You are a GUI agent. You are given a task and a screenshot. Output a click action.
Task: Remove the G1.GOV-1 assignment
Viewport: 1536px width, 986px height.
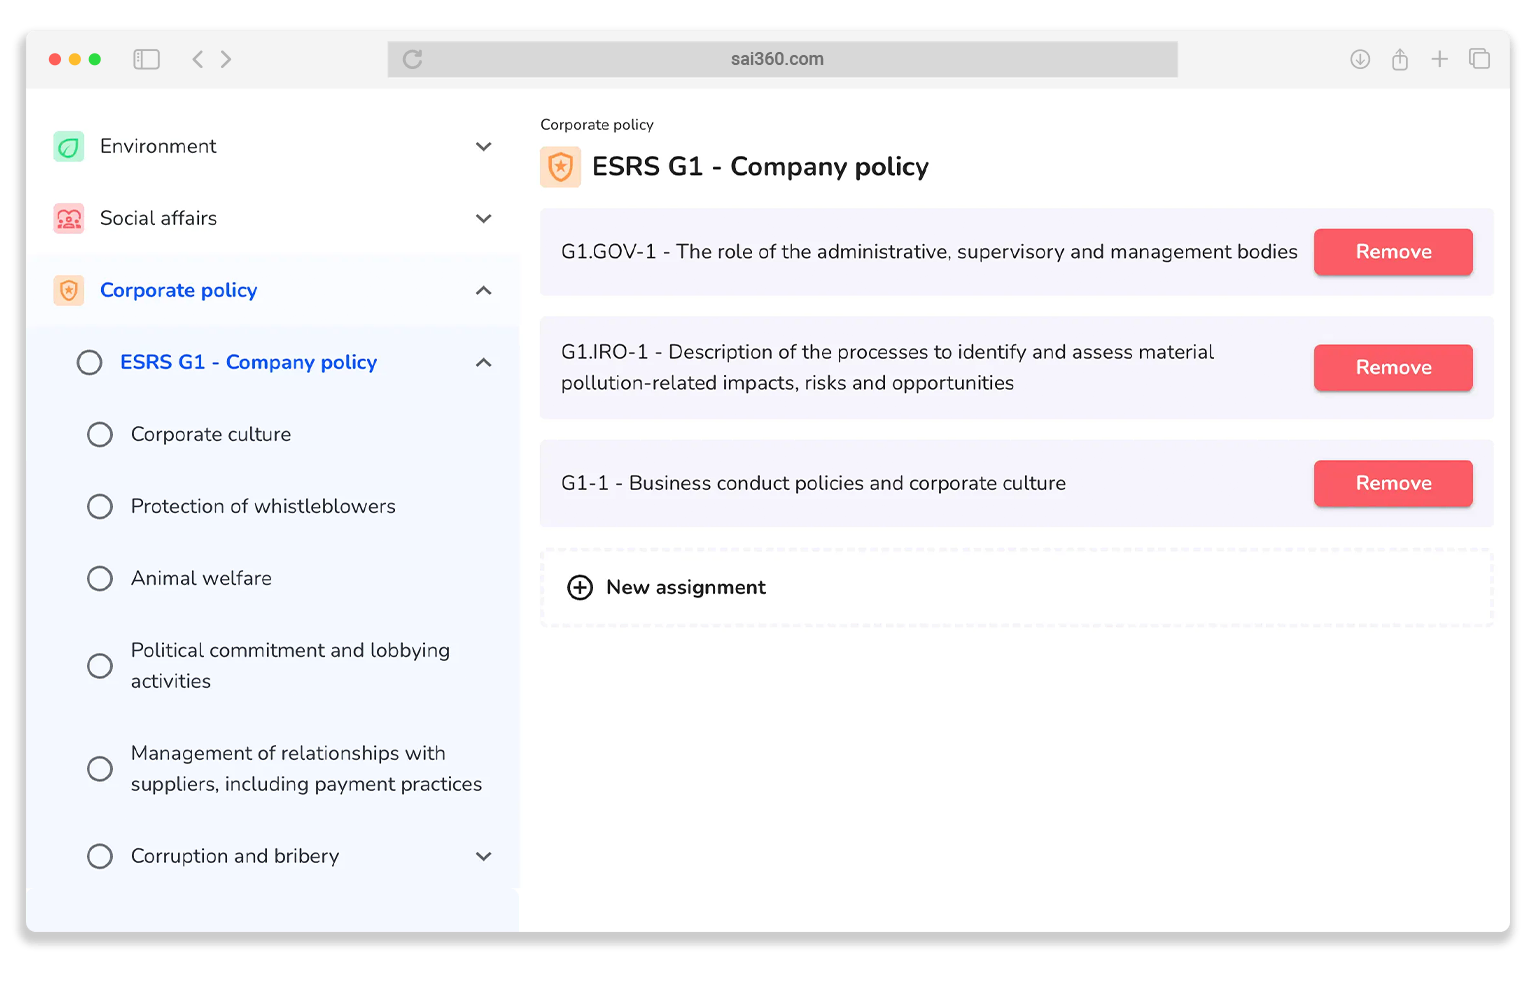pos(1392,252)
